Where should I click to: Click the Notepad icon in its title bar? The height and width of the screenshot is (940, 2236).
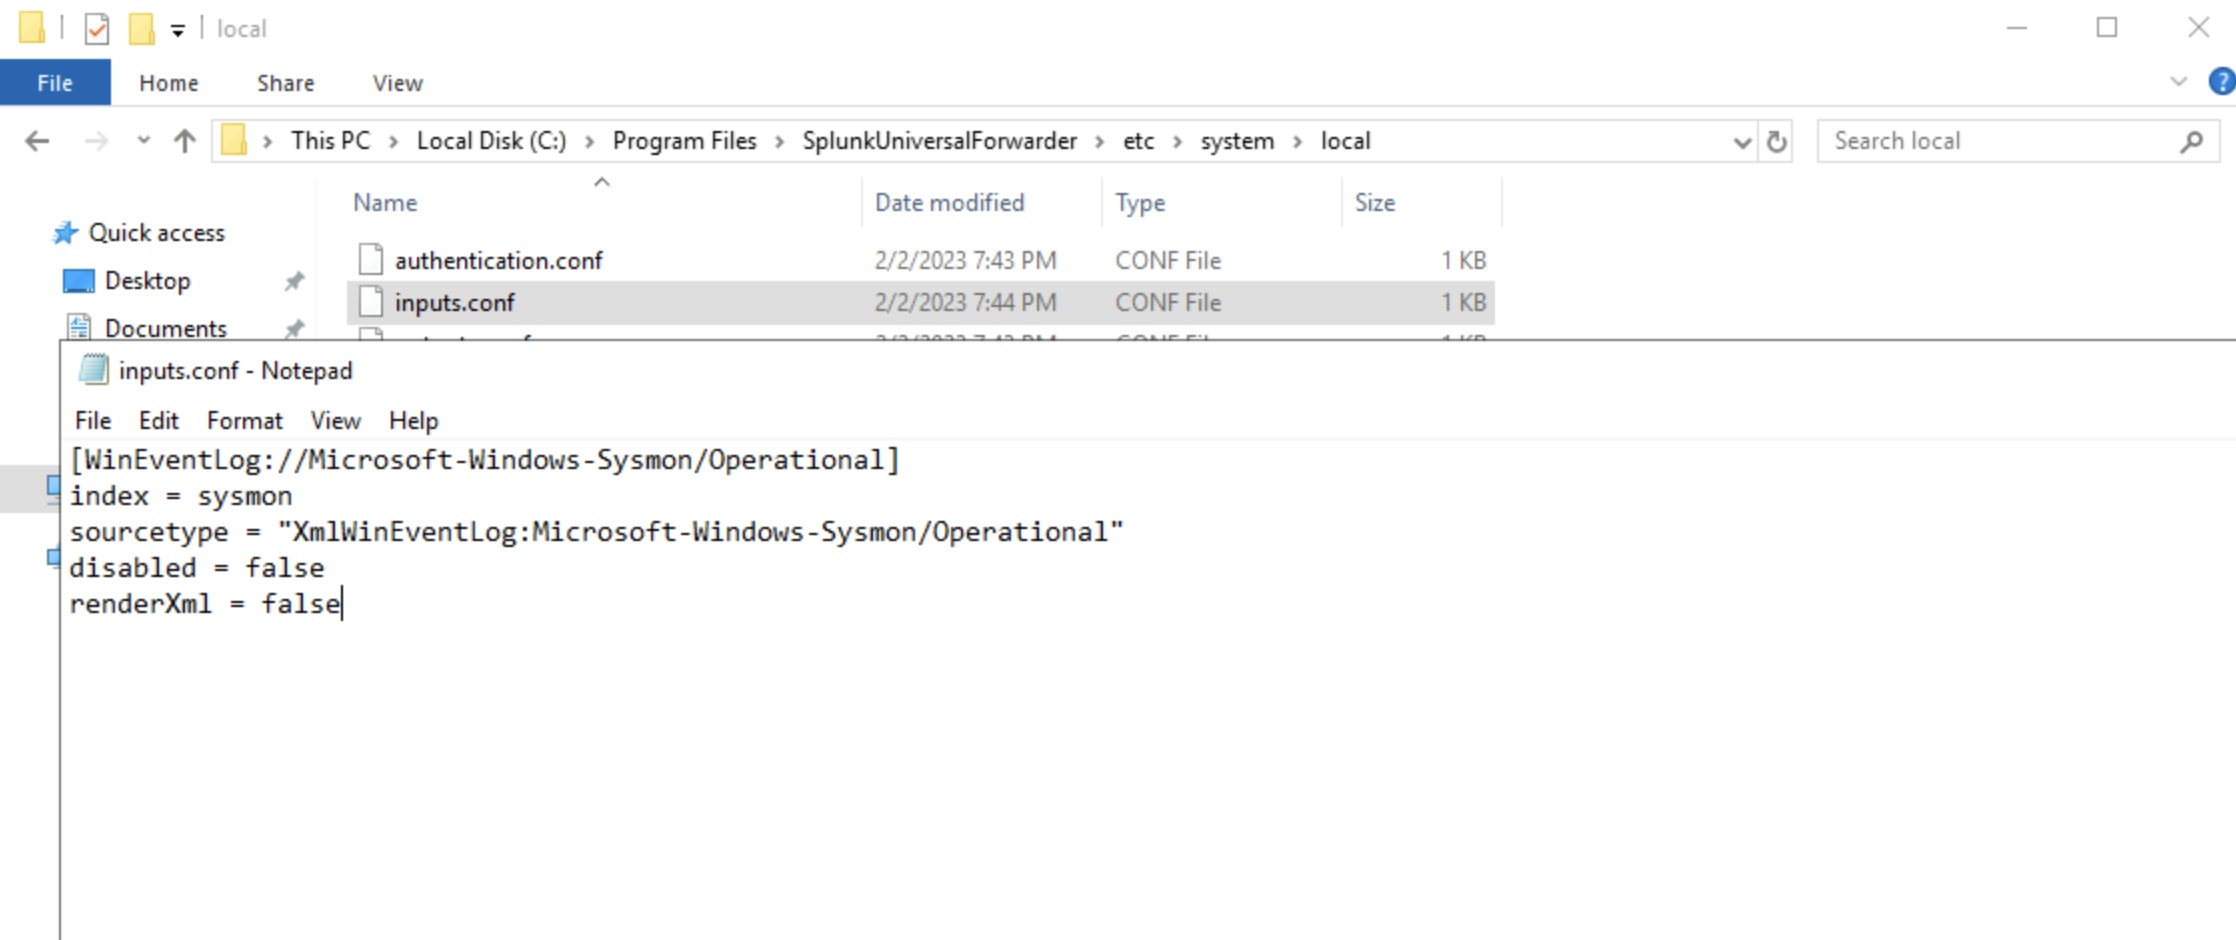tap(94, 370)
